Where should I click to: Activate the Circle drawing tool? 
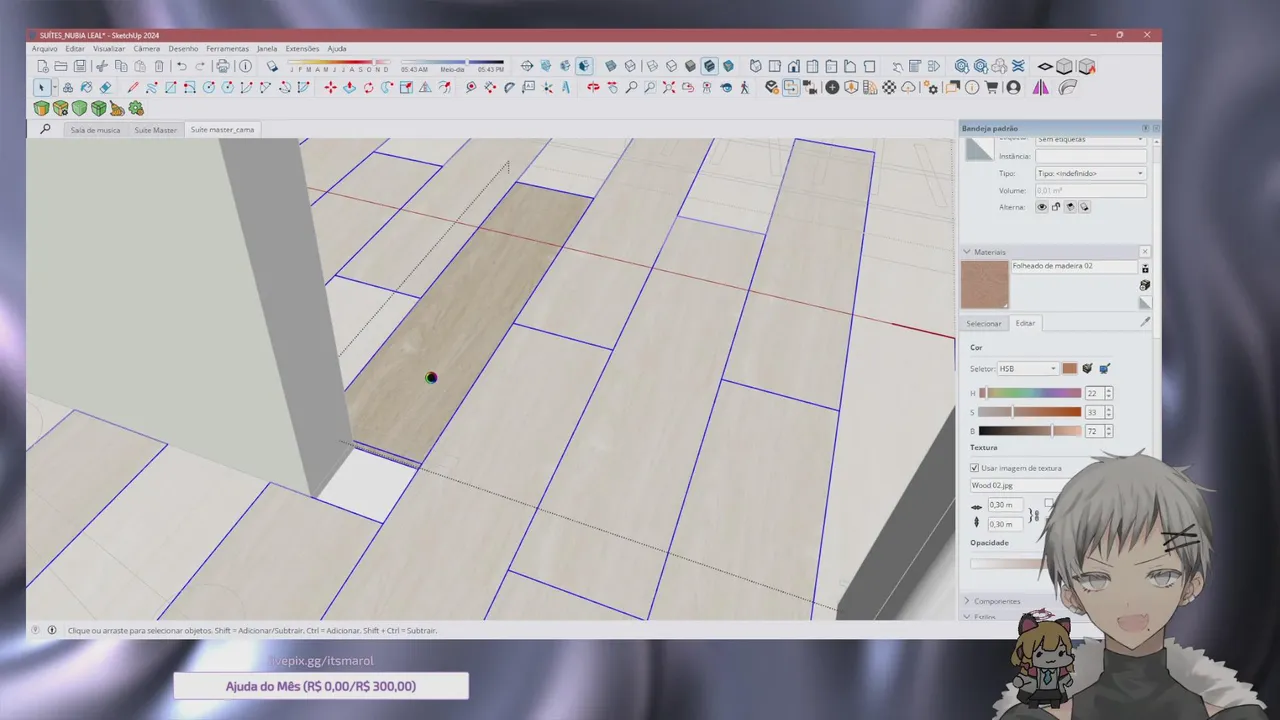pyautogui.click(x=208, y=88)
